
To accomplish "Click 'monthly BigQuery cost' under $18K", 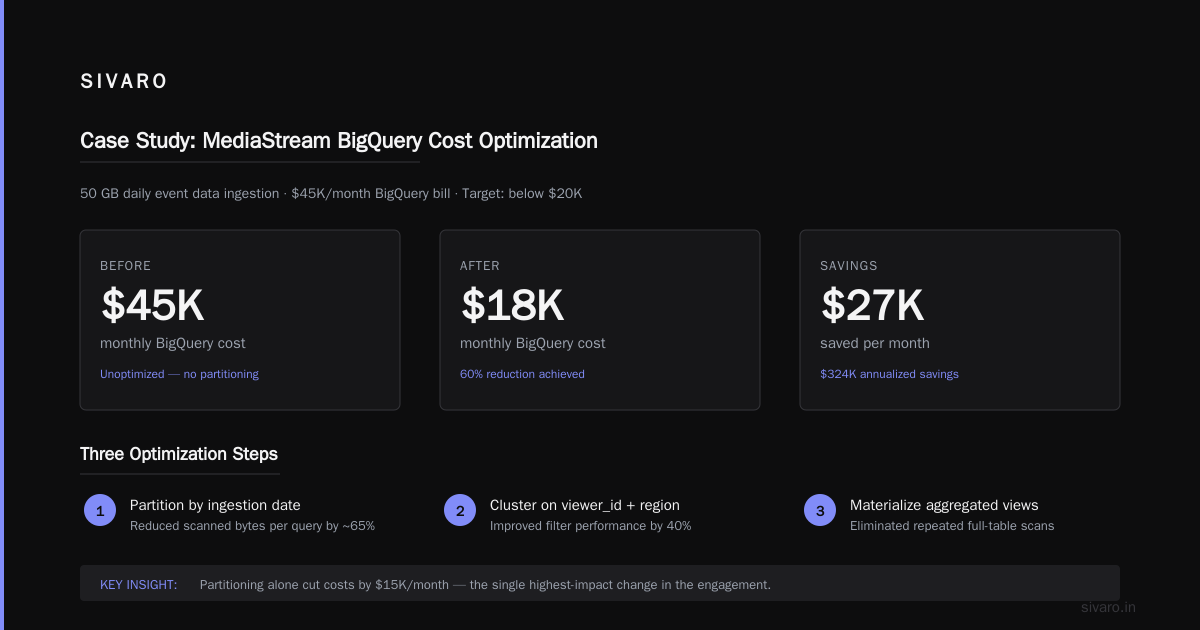I will tap(532, 343).
